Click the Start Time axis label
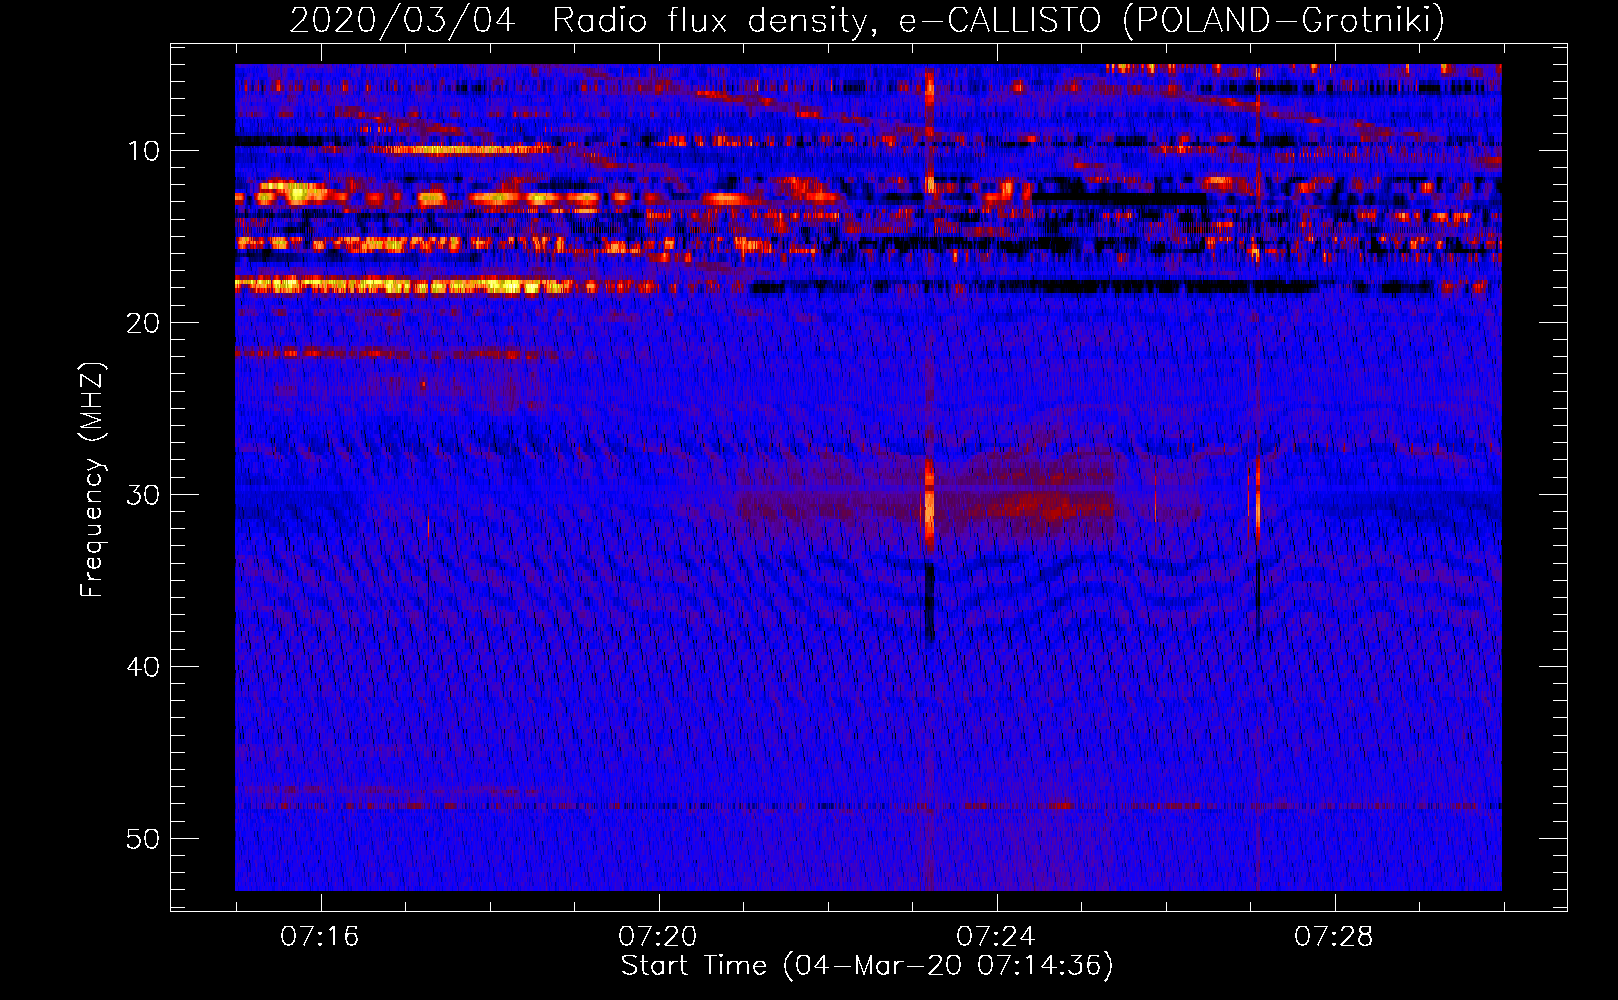1618x1000 pixels. coord(867,966)
